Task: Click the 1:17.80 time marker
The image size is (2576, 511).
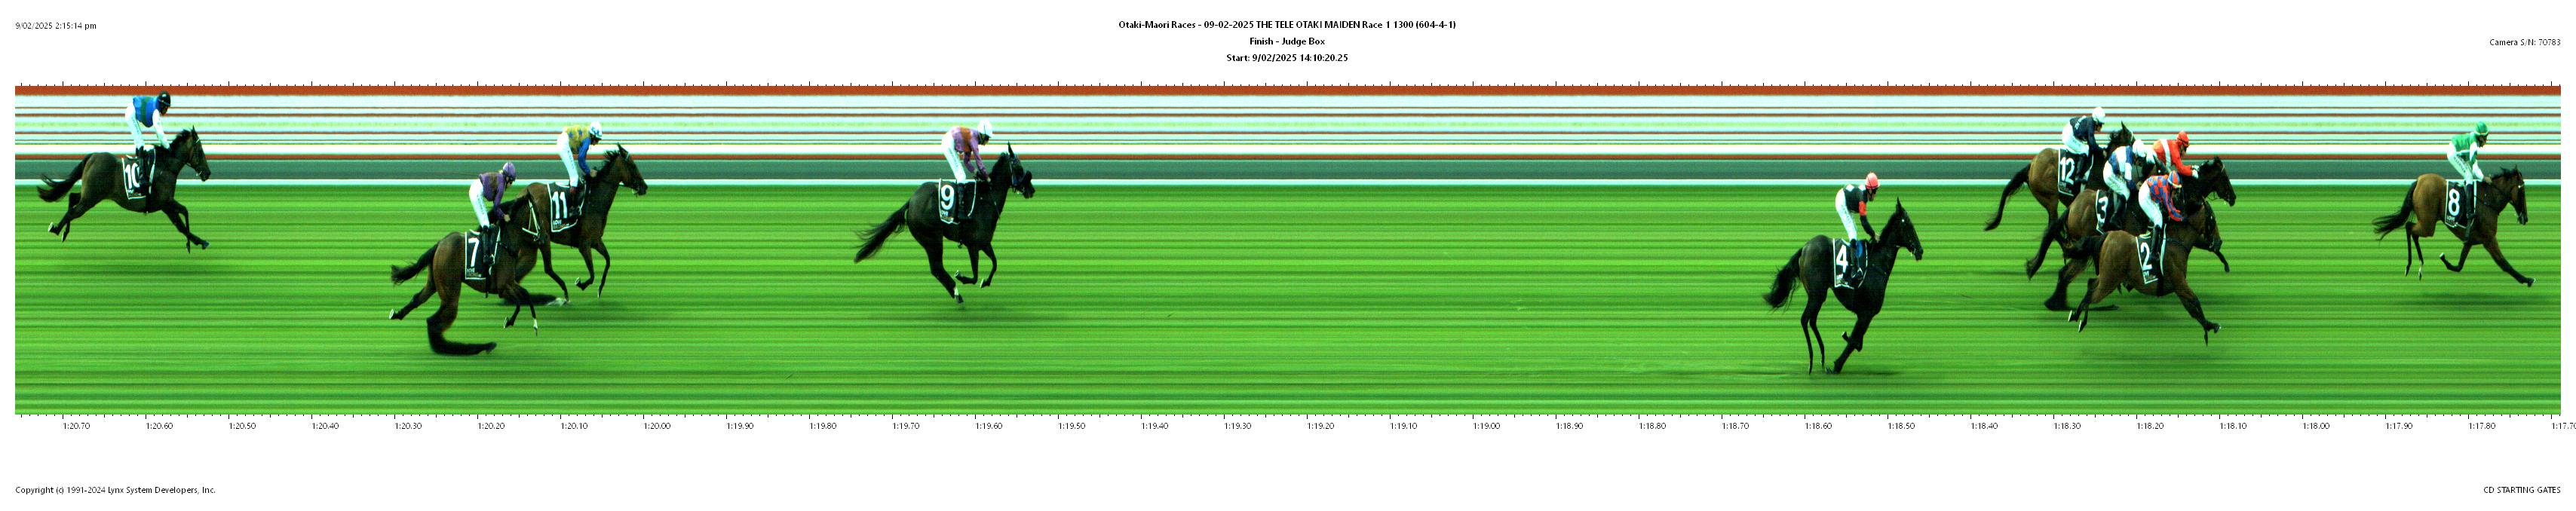Action: click(2482, 426)
